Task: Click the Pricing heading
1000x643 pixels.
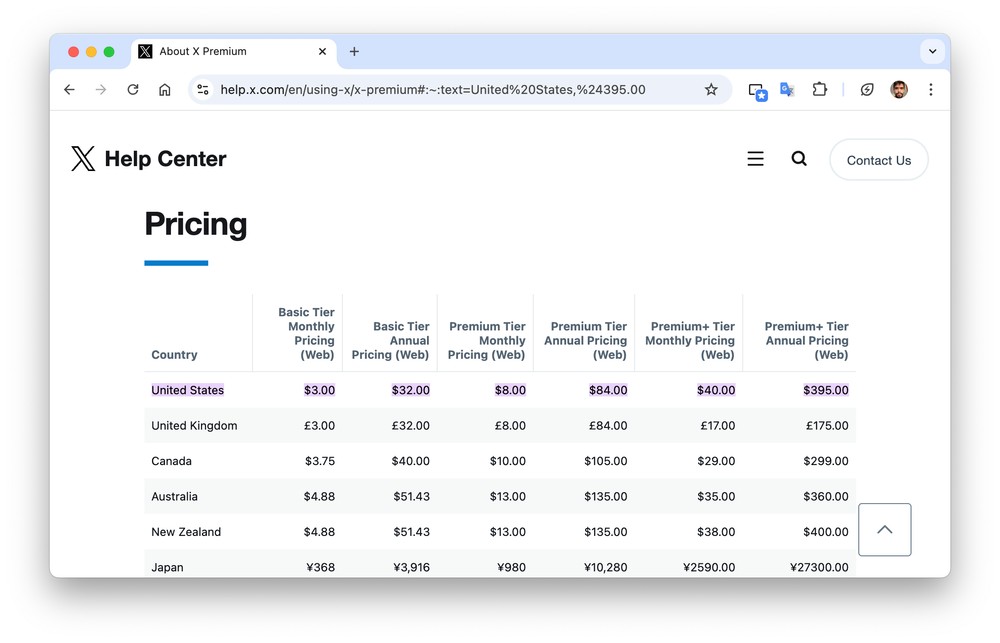Action: click(196, 224)
